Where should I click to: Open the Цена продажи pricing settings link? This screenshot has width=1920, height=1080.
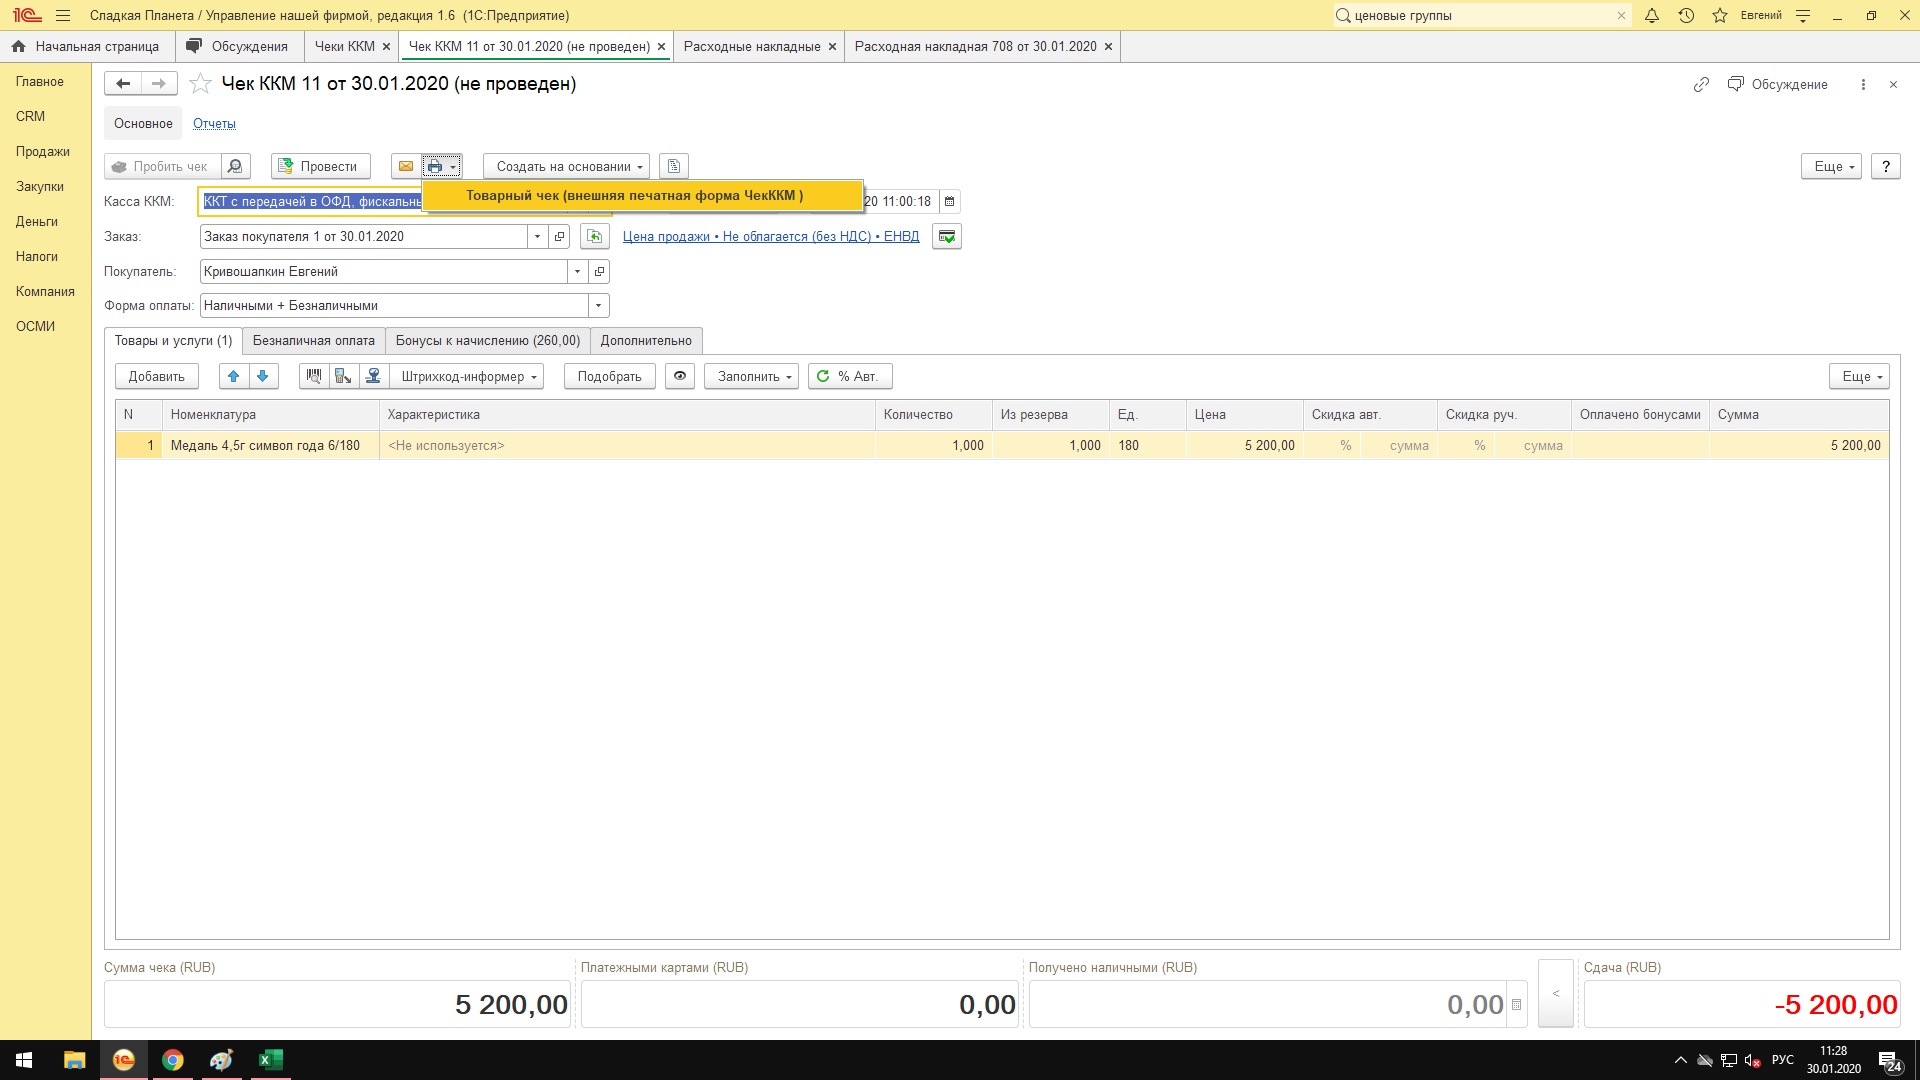coord(770,236)
